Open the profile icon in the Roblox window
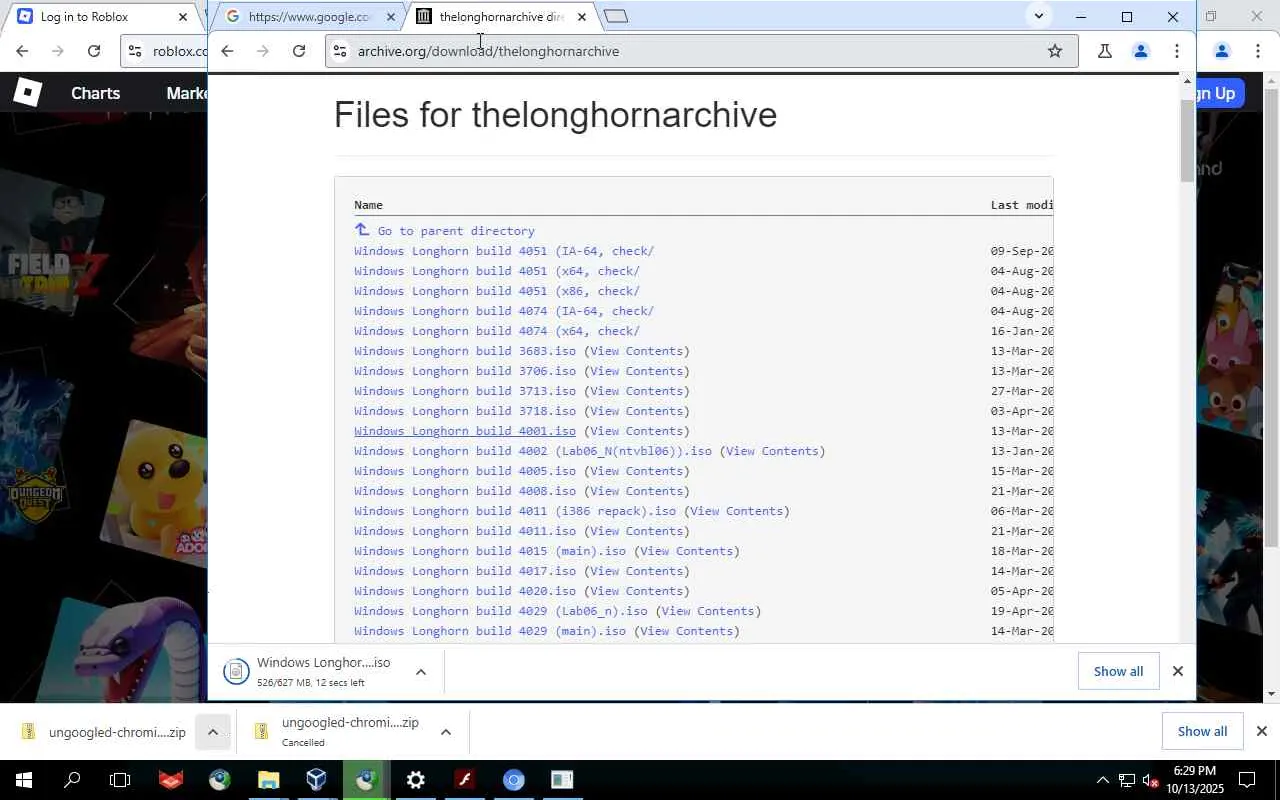Image resolution: width=1280 pixels, height=800 pixels. click(1221, 51)
